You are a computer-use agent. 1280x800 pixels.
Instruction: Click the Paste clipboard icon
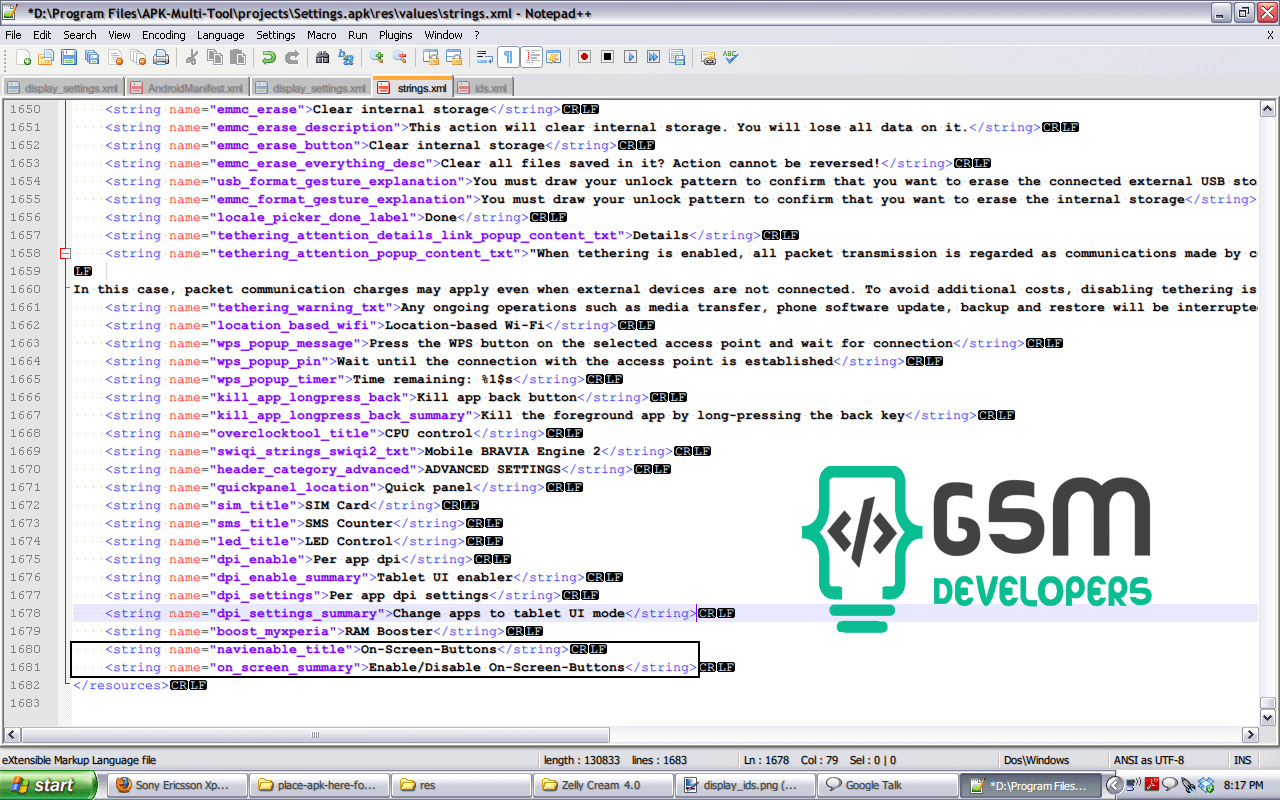click(237, 57)
